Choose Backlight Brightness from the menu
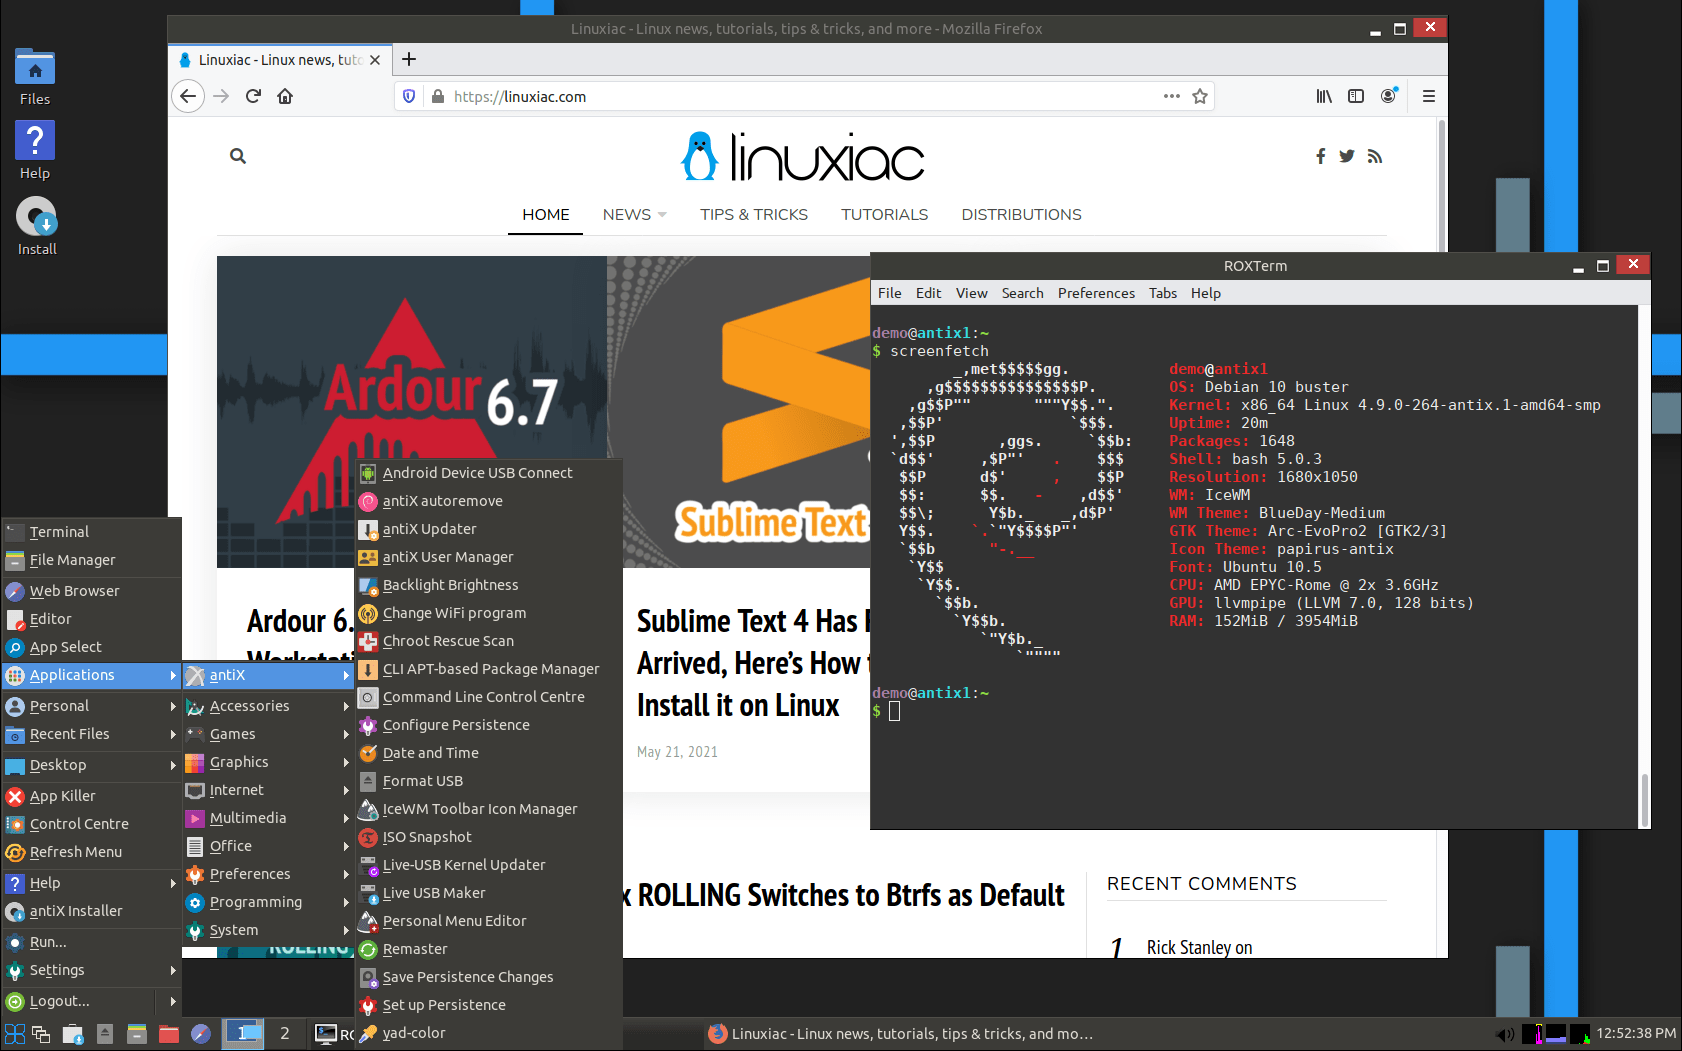The image size is (1682, 1051). tap(489, 585)
